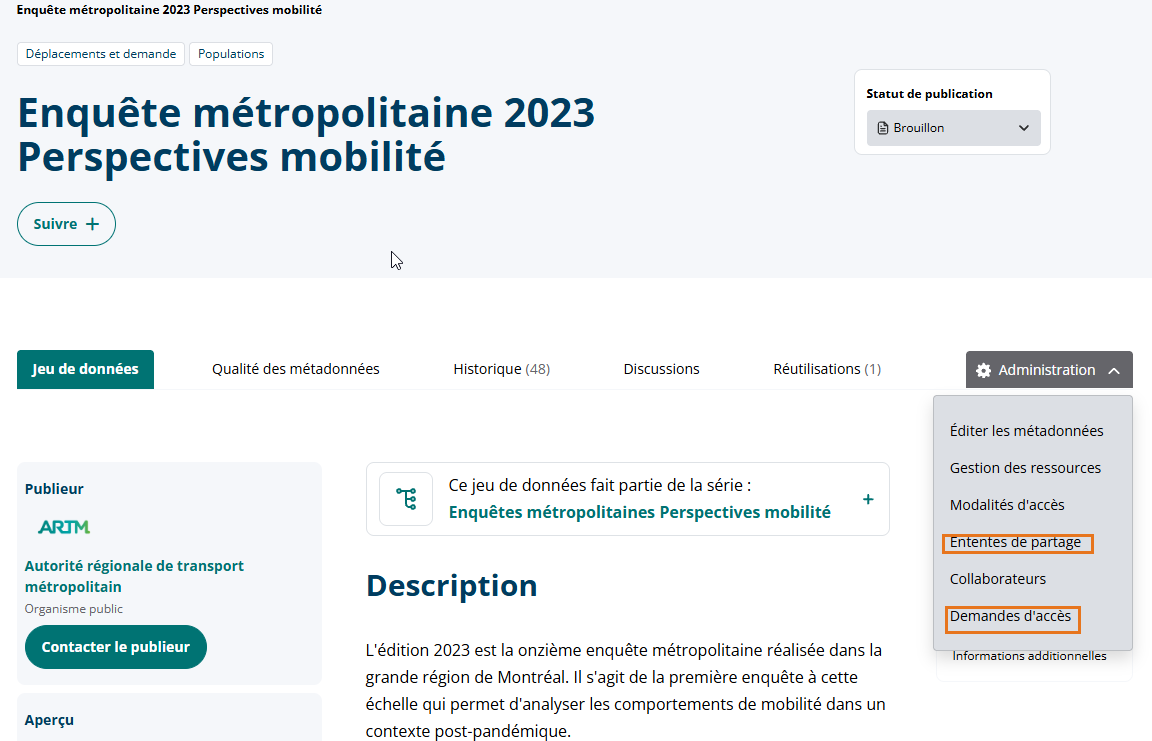Select Éditer les métadonnées menu item
1152x741 pixels.
pyautogui.click(x=1026, y=431)
